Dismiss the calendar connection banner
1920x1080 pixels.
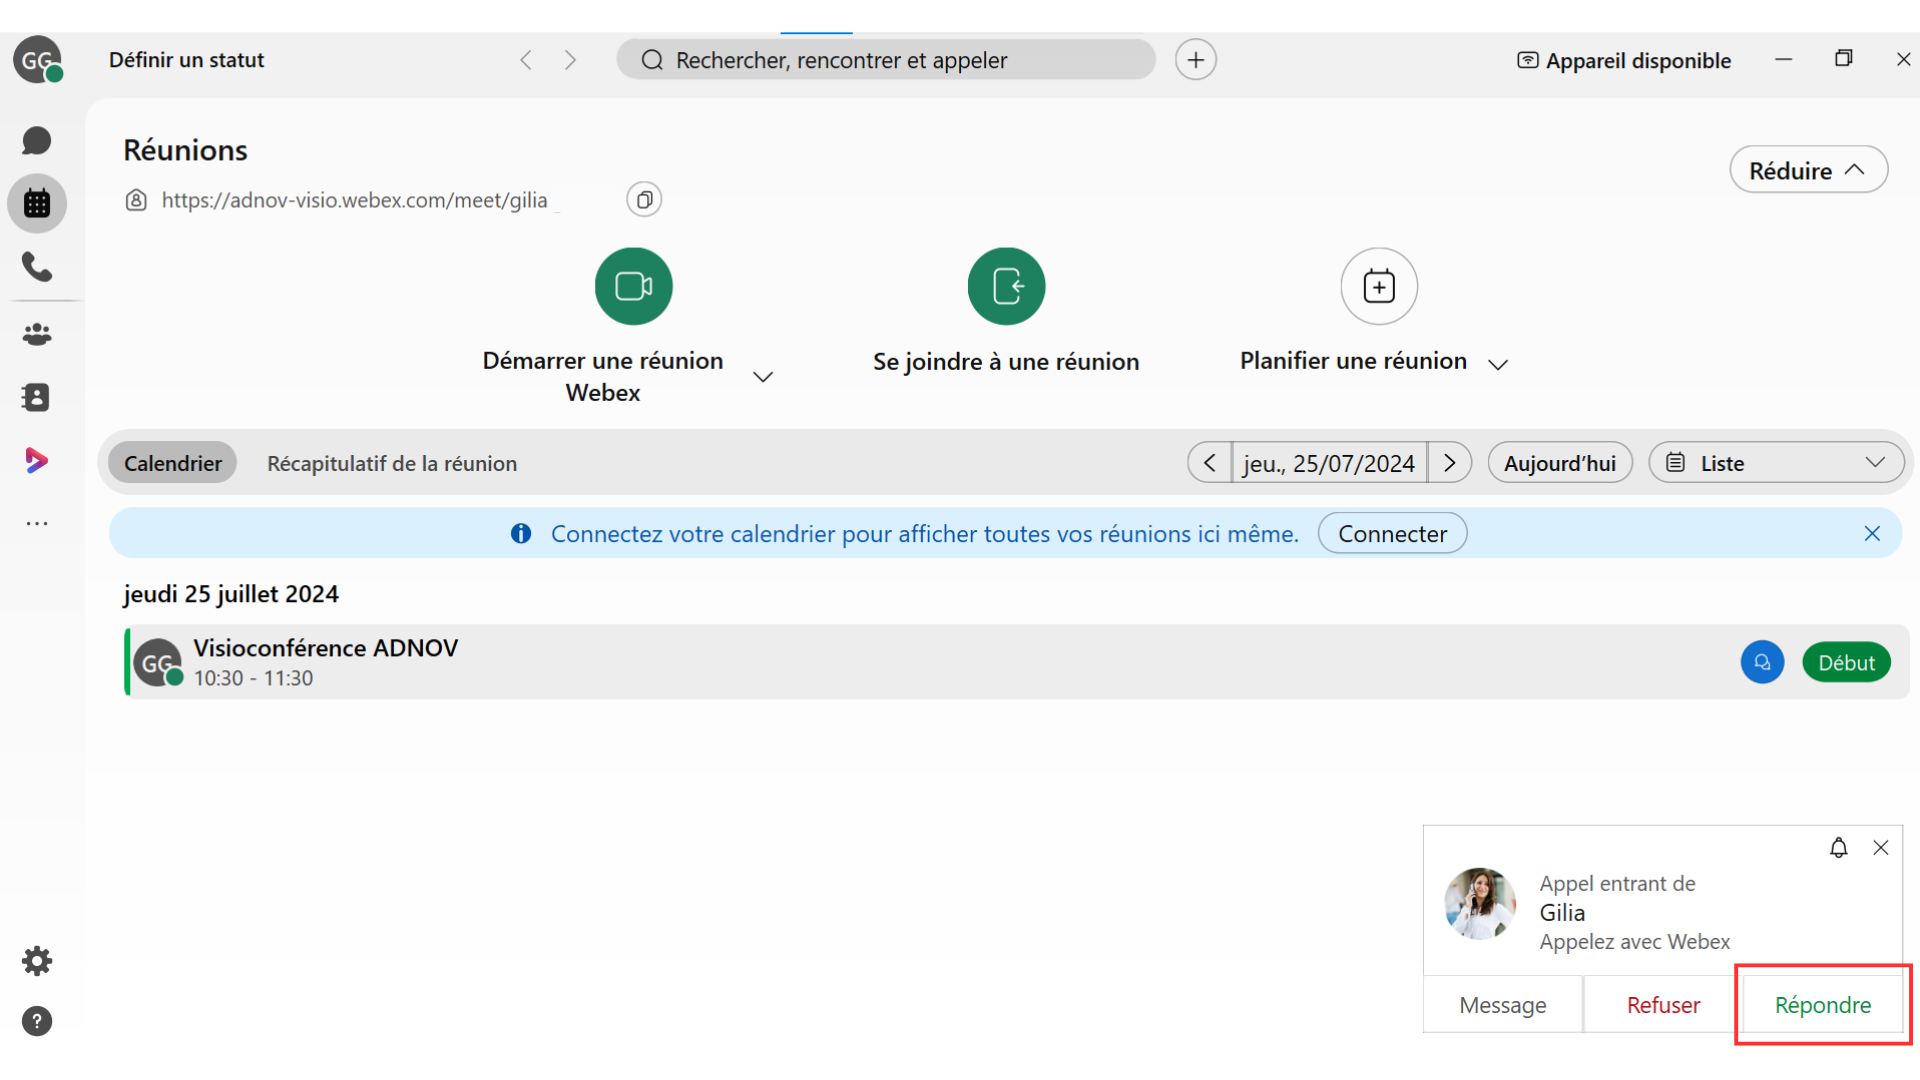(1873, 534)
